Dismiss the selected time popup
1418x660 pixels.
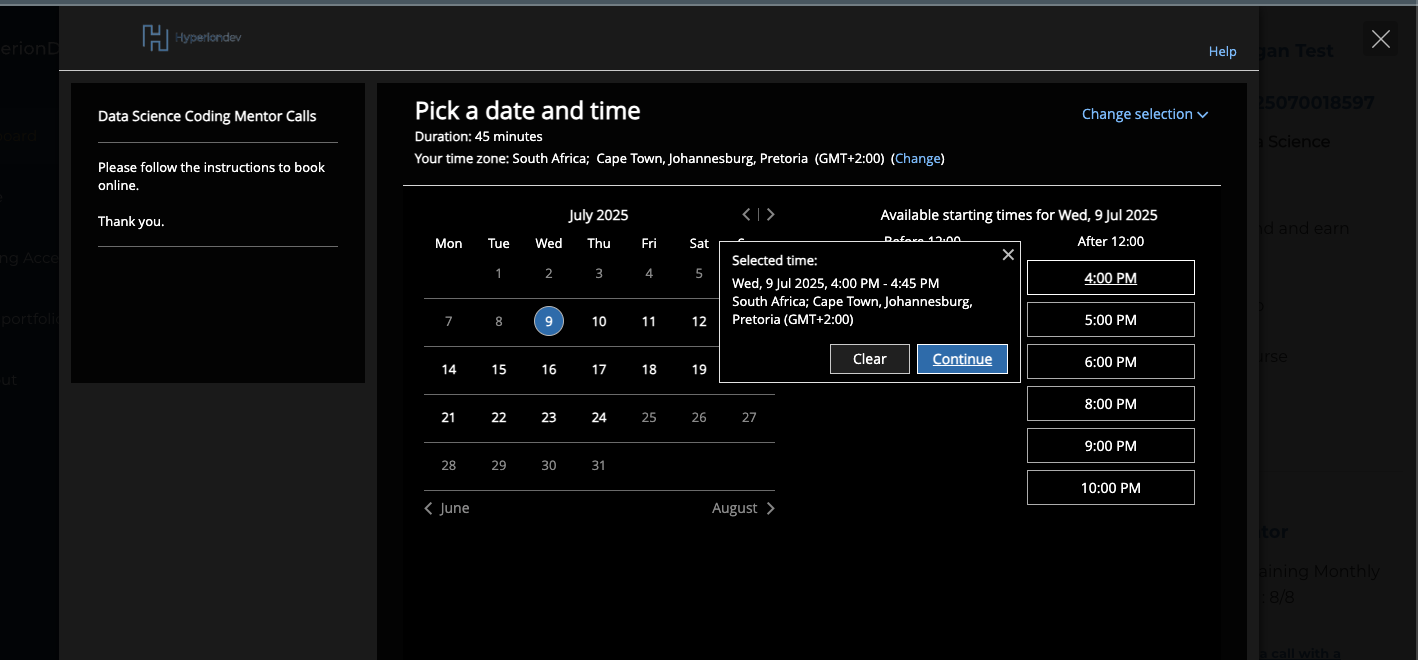[x=1008, y=255]
